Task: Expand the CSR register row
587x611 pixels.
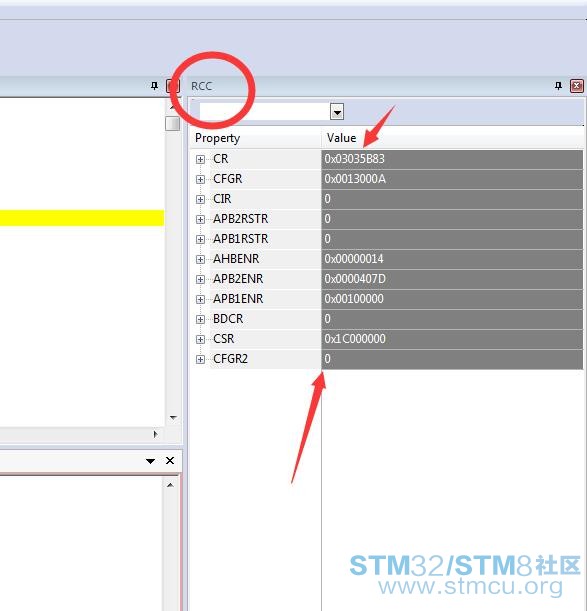Action: click(200, 339)
